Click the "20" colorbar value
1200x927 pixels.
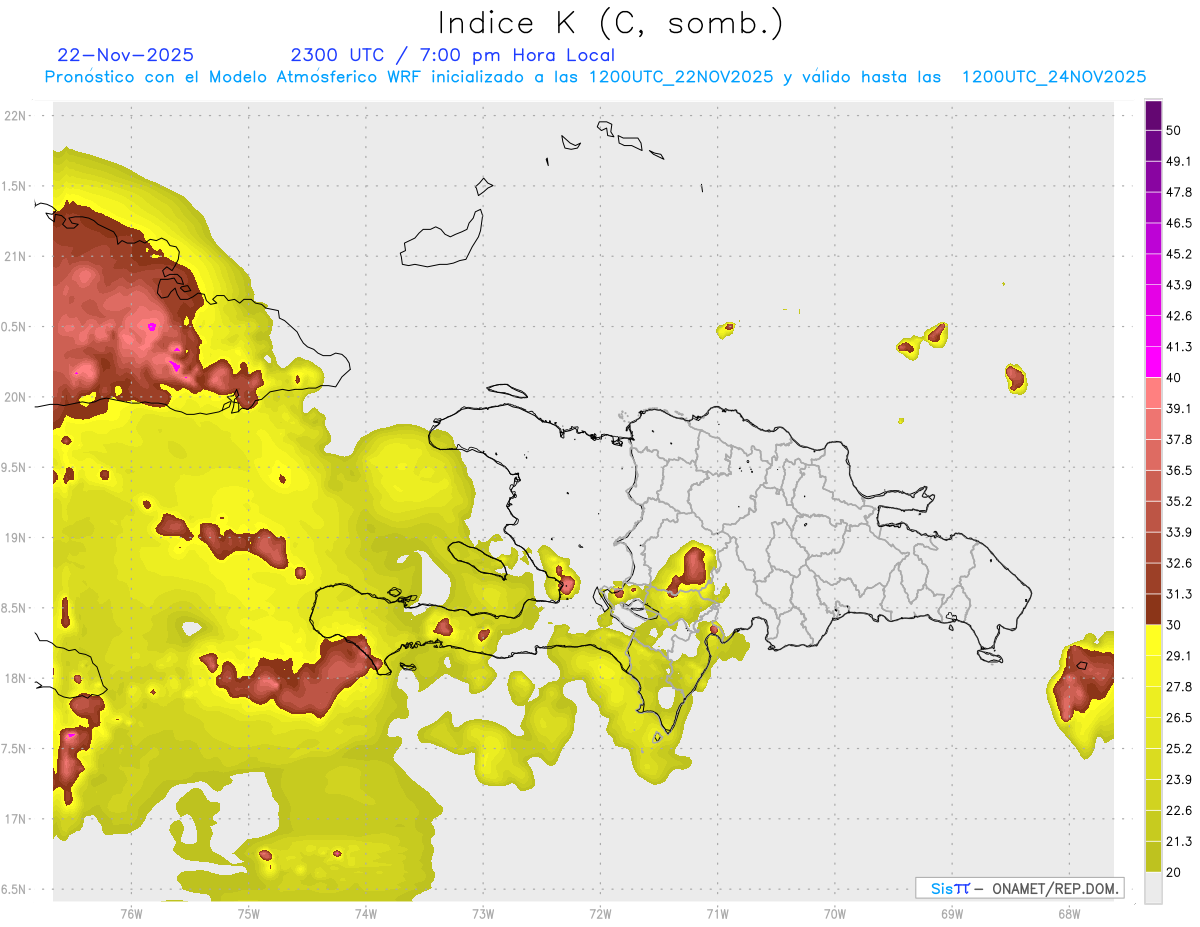tap(1174, 873)
